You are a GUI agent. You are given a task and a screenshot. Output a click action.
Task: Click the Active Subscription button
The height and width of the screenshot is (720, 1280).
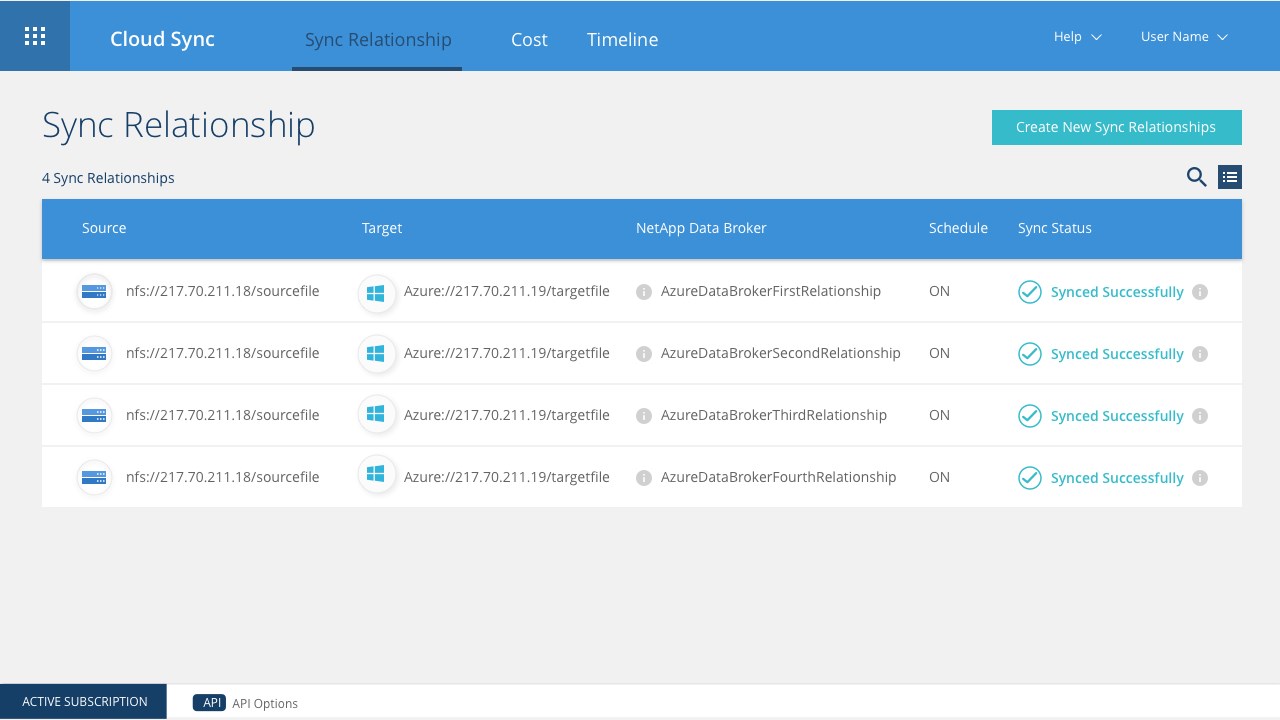pyautogui.click(x=84, y=702)
